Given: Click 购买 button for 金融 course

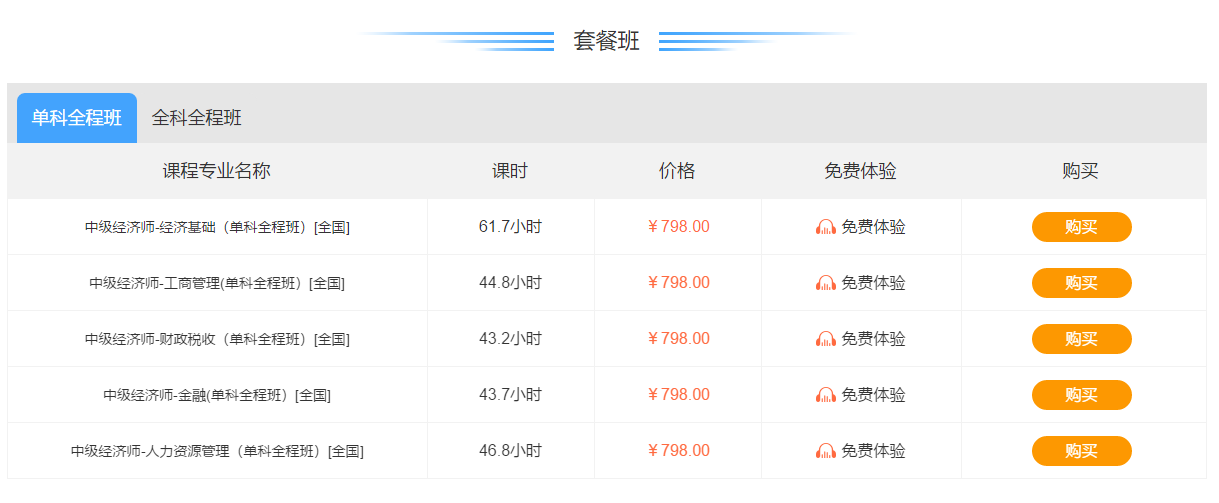Looking at the screenshot, I should pos(1081,395).
